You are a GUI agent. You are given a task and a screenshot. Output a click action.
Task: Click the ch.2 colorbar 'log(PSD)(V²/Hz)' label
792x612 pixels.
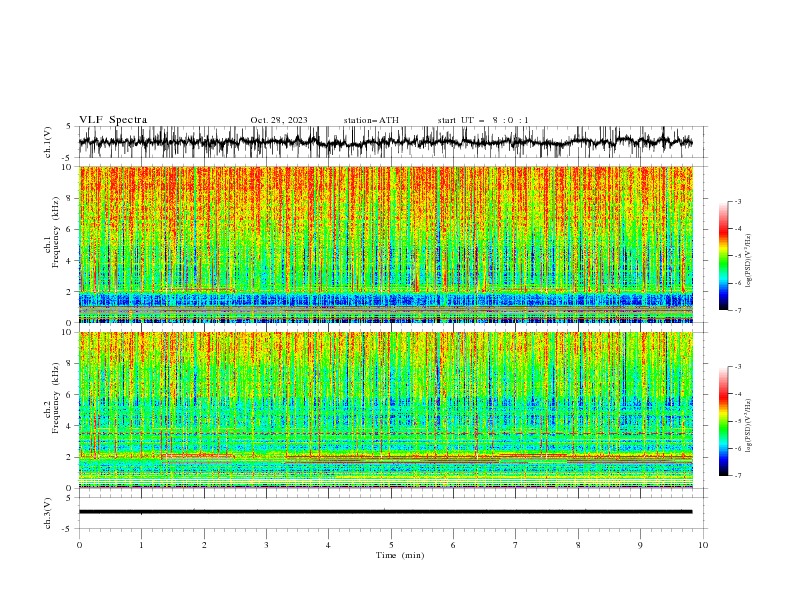749,426
